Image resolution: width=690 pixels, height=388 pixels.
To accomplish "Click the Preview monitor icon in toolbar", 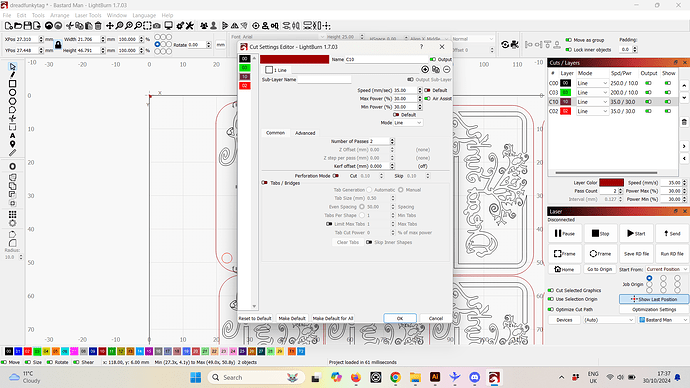I will point(169,26).
